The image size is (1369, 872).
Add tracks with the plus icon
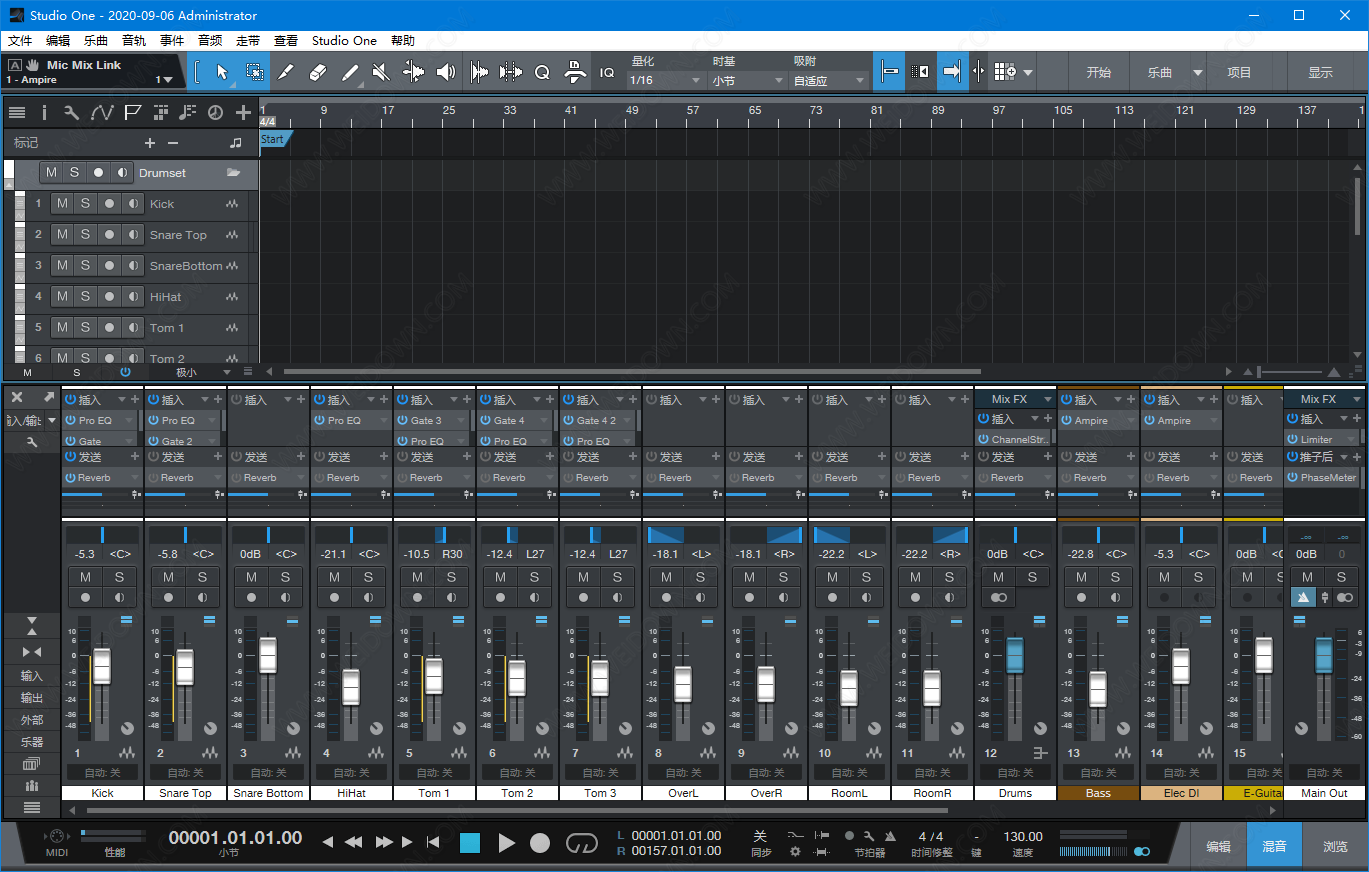(x=243, y=112)
